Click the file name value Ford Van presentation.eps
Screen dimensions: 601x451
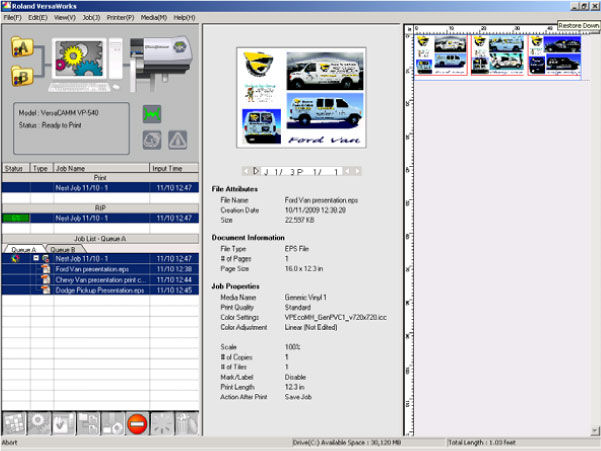[321, 200]
